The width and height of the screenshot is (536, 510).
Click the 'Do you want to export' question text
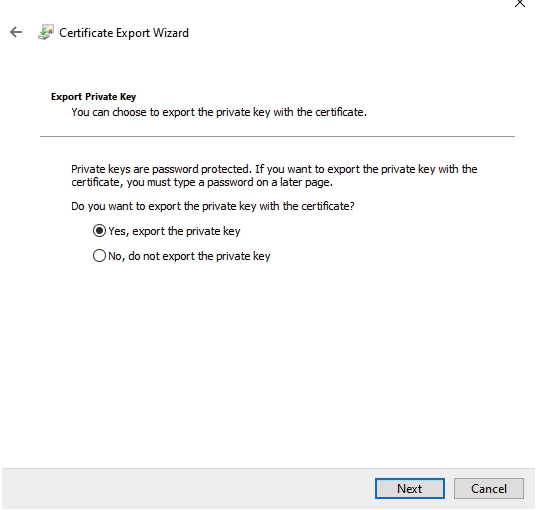coord(213,206)
